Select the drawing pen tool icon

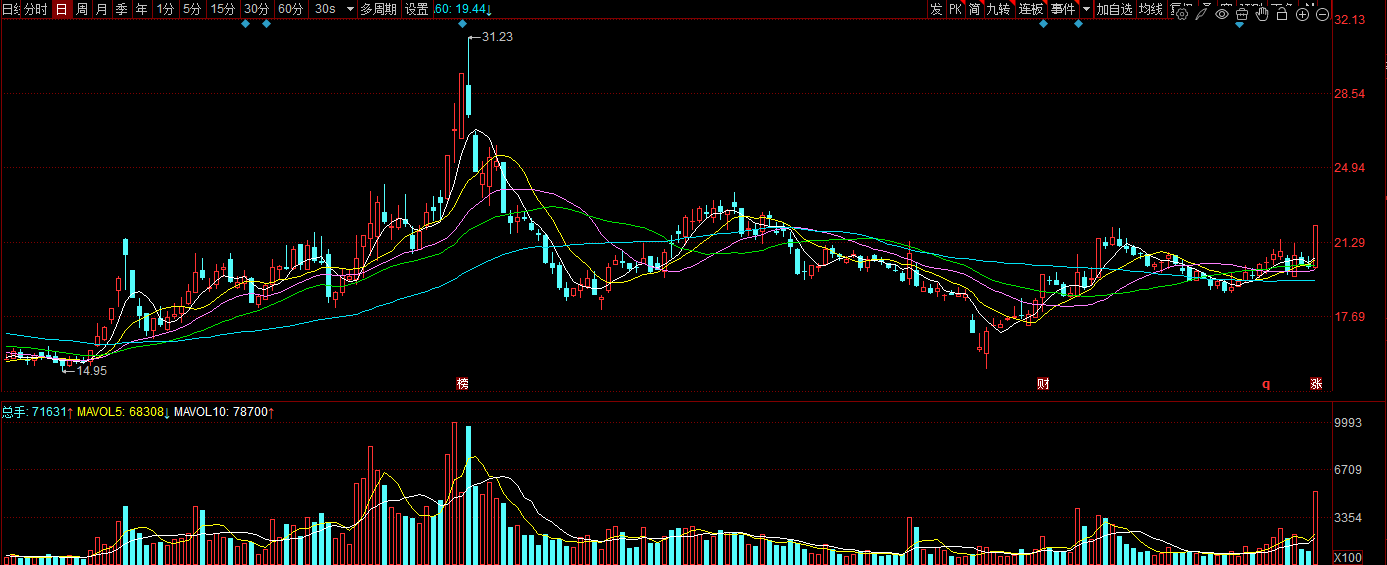pyautogui.click(x=1202, y=14)
